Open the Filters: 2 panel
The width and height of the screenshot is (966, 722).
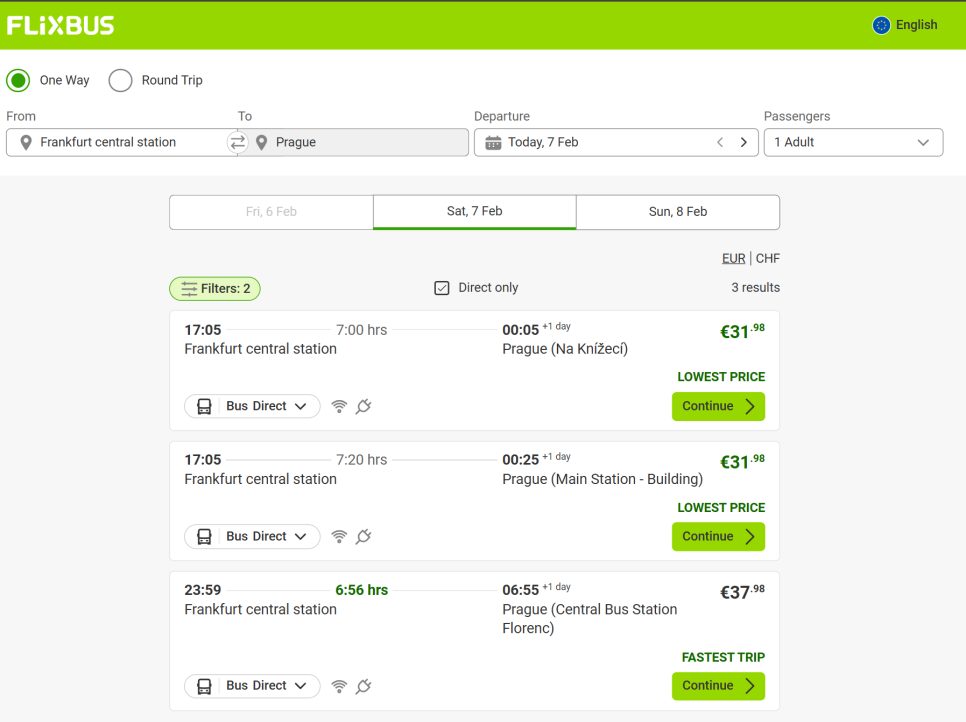click(x=215, y=288)
